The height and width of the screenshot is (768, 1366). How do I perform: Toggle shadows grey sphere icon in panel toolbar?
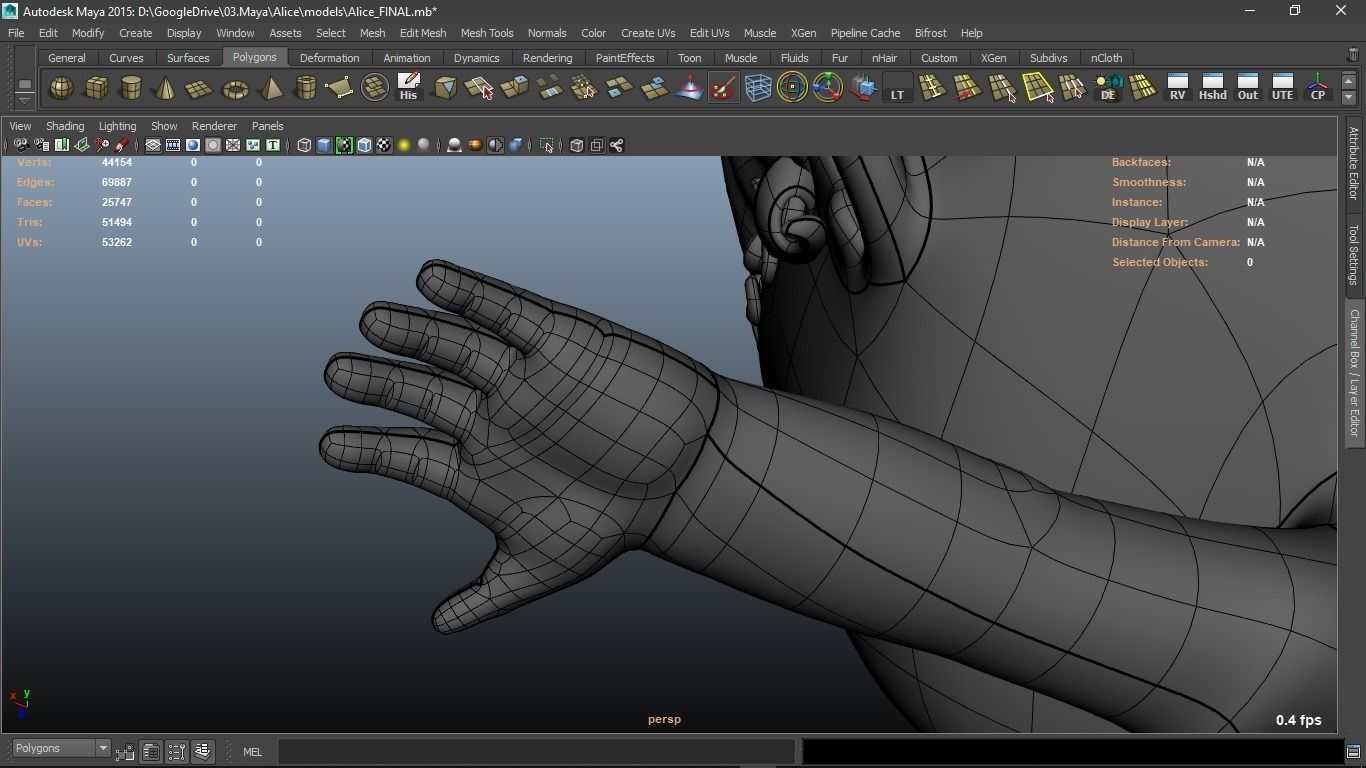tap(424, 146)
